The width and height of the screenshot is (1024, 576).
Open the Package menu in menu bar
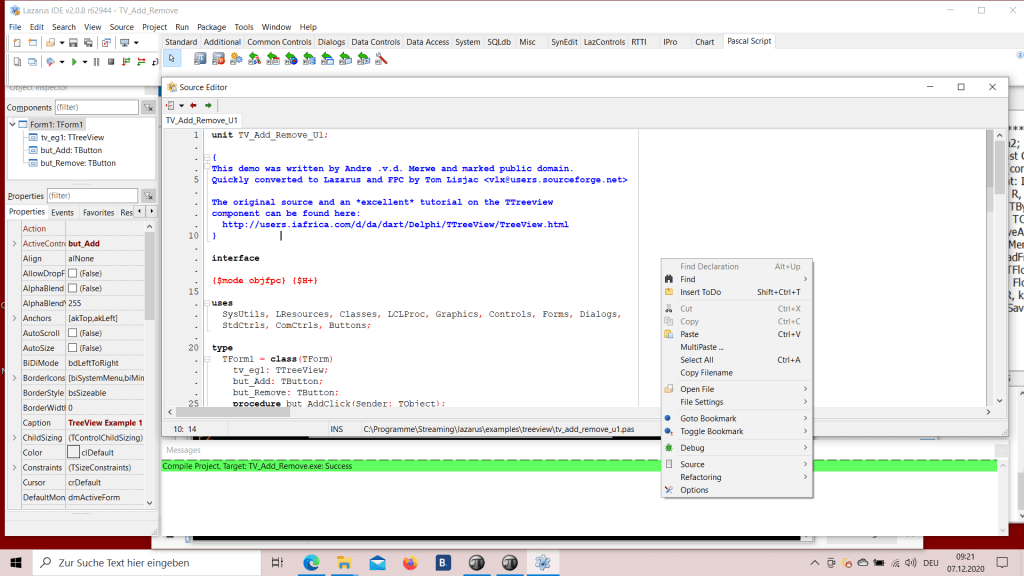[211, 27]
